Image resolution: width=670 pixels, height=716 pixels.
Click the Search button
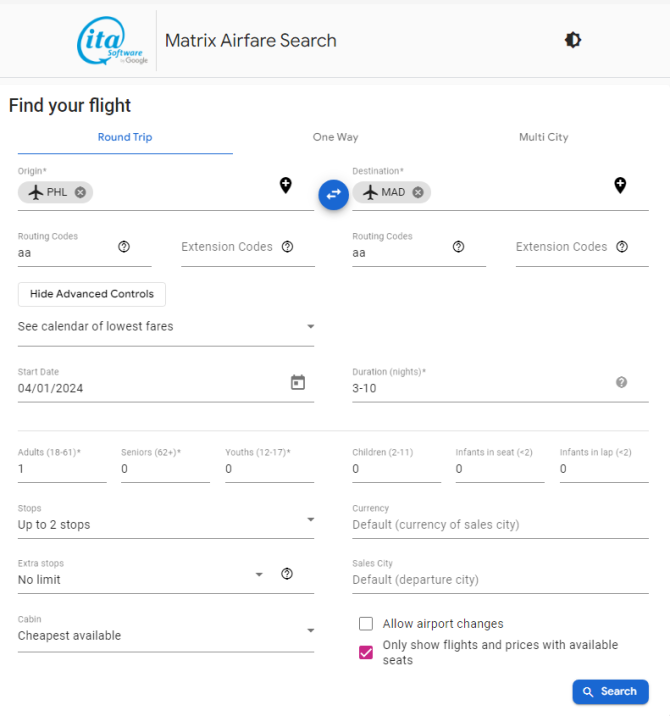[x=610, y=691]
